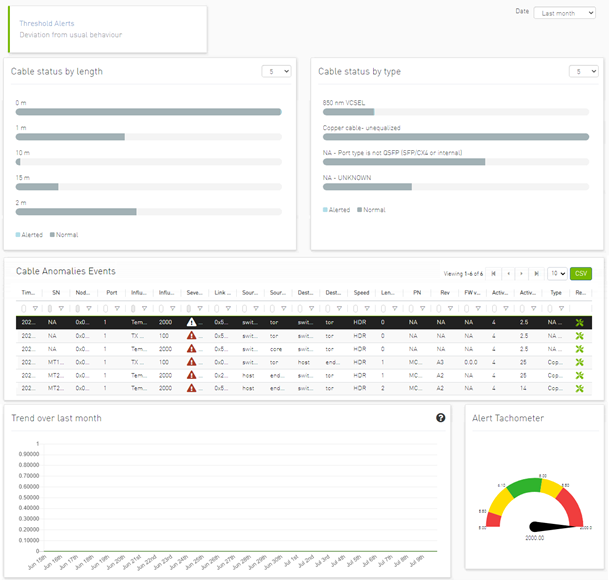Export events using the CSV button
Viewport: 609px width, 580px height.
tap(581, 273)
